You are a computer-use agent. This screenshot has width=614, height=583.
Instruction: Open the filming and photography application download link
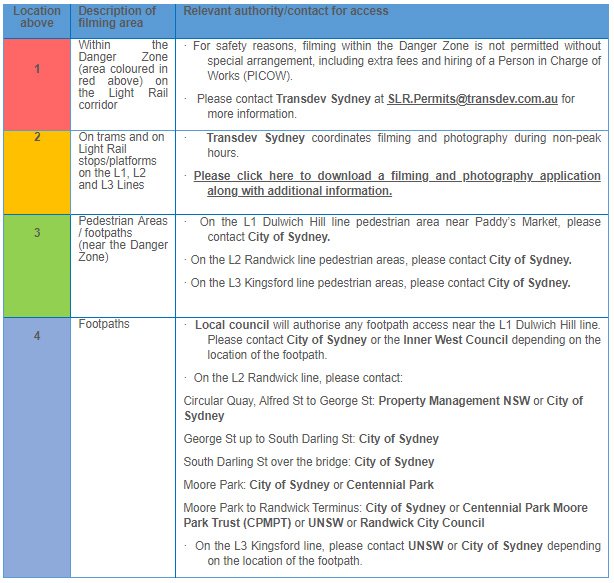coord(397,183)
